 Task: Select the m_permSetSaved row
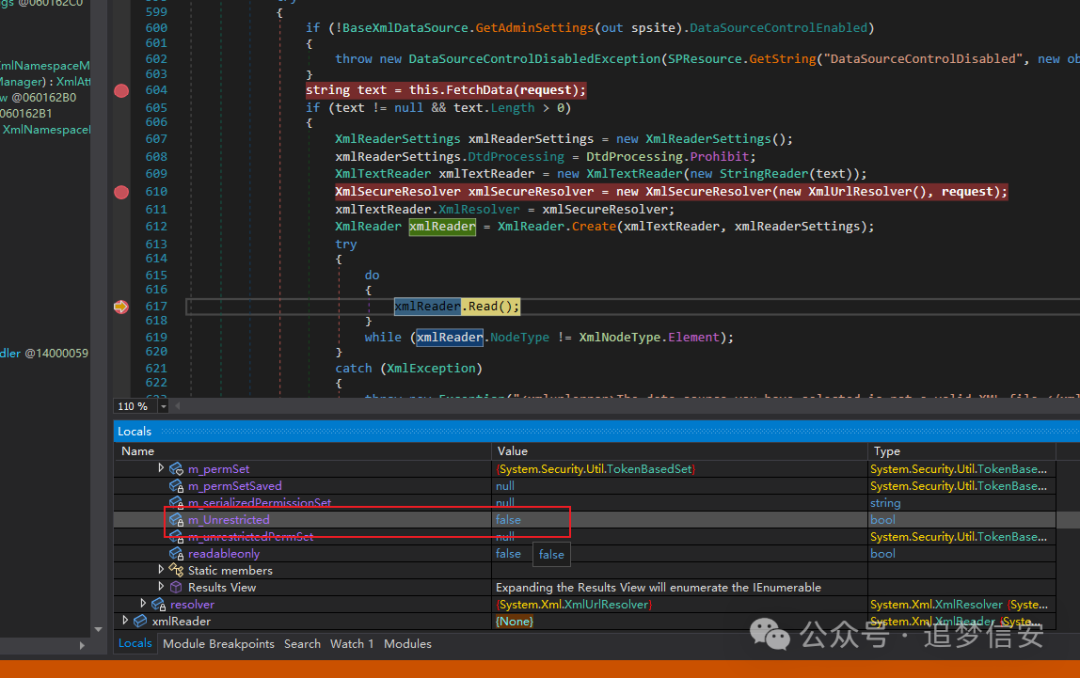(585, 486)
